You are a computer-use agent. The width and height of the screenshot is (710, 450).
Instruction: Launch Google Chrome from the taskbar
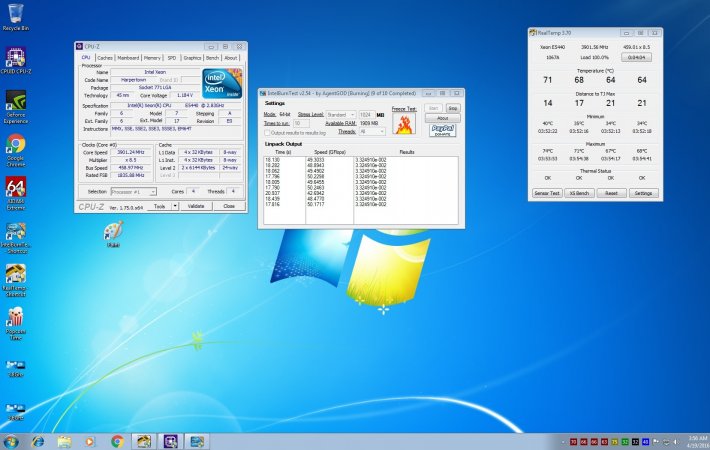point(117,441)
